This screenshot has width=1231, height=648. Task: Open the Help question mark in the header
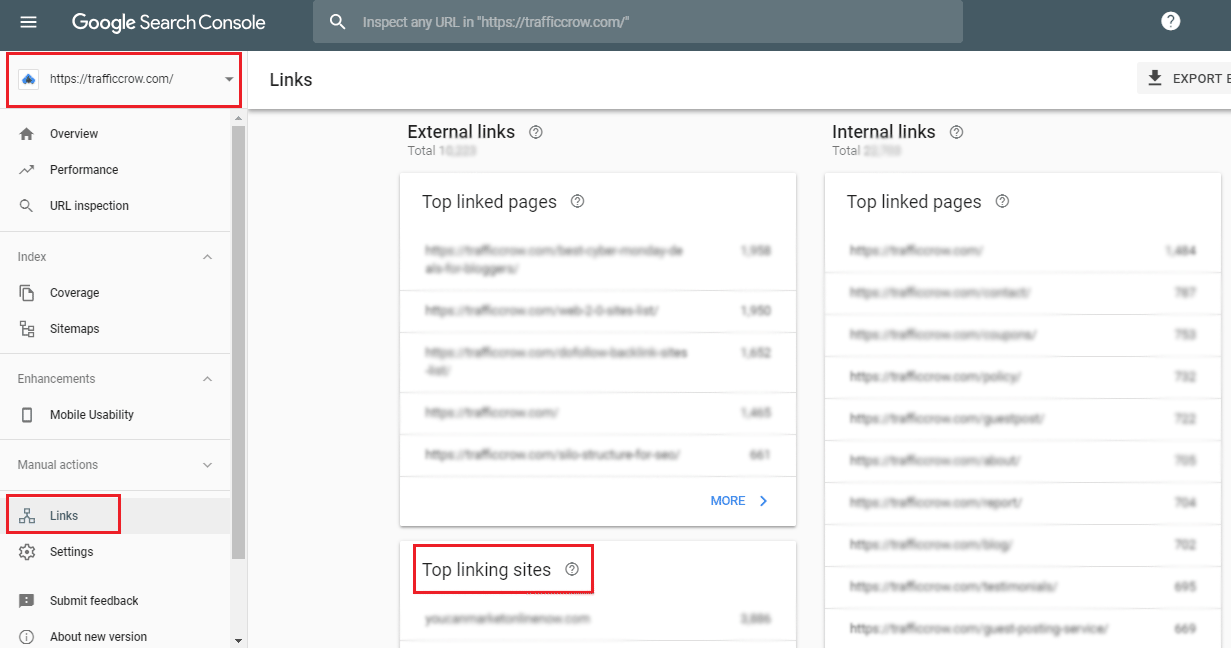pos(1170,22)
